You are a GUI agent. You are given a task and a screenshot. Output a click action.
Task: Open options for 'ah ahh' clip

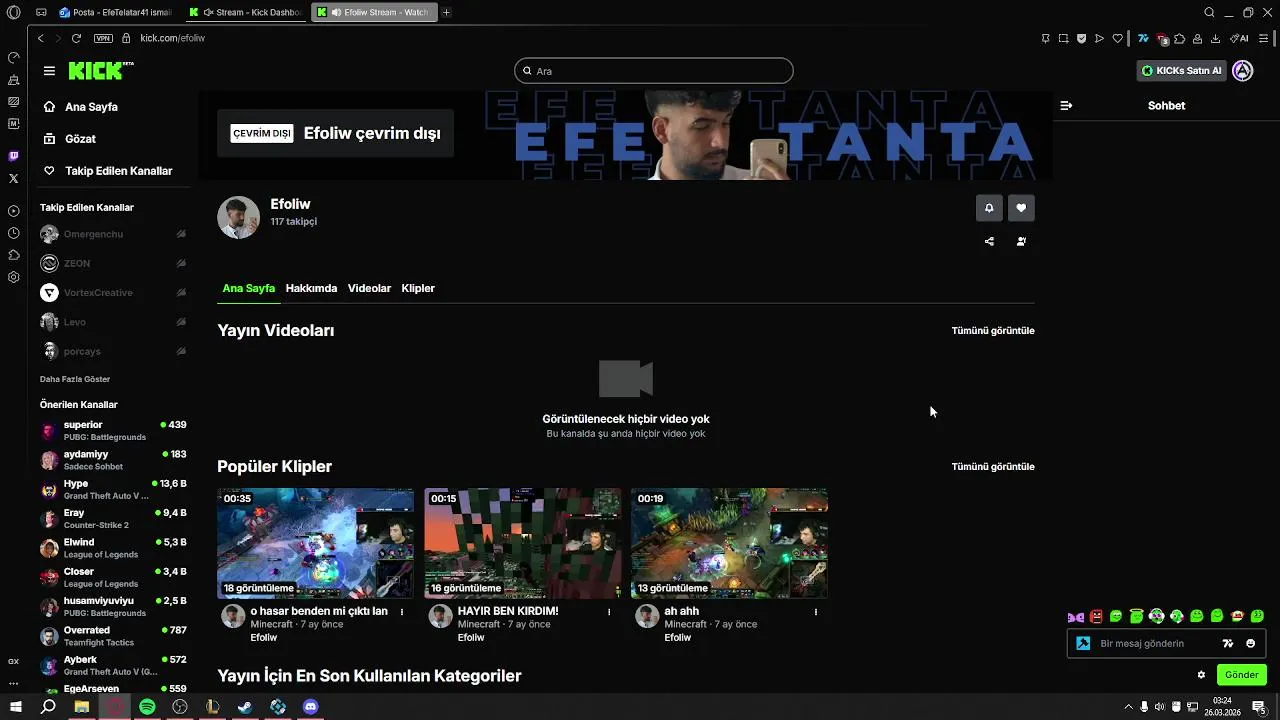tap(816, 611)
